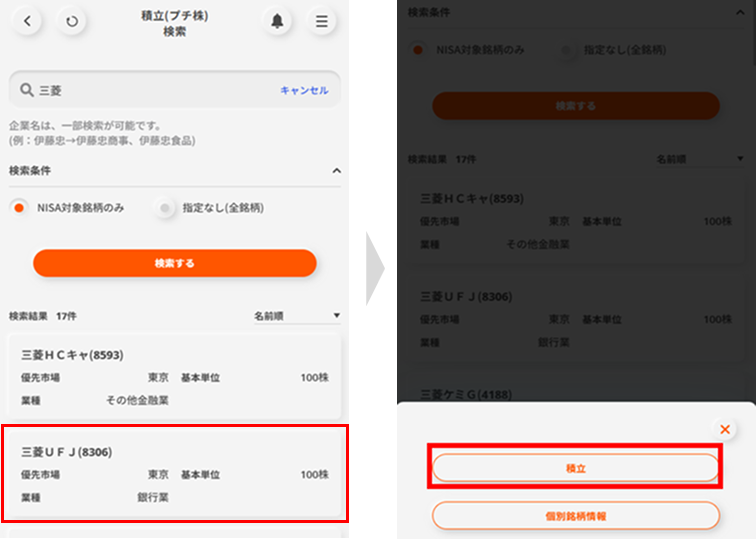Image resolution: width=756 pixels, height=539 pixels.
Task: Select 指定なし(全銘柄) radio on dimmed right screen
Action: click(x=569, y=50)
